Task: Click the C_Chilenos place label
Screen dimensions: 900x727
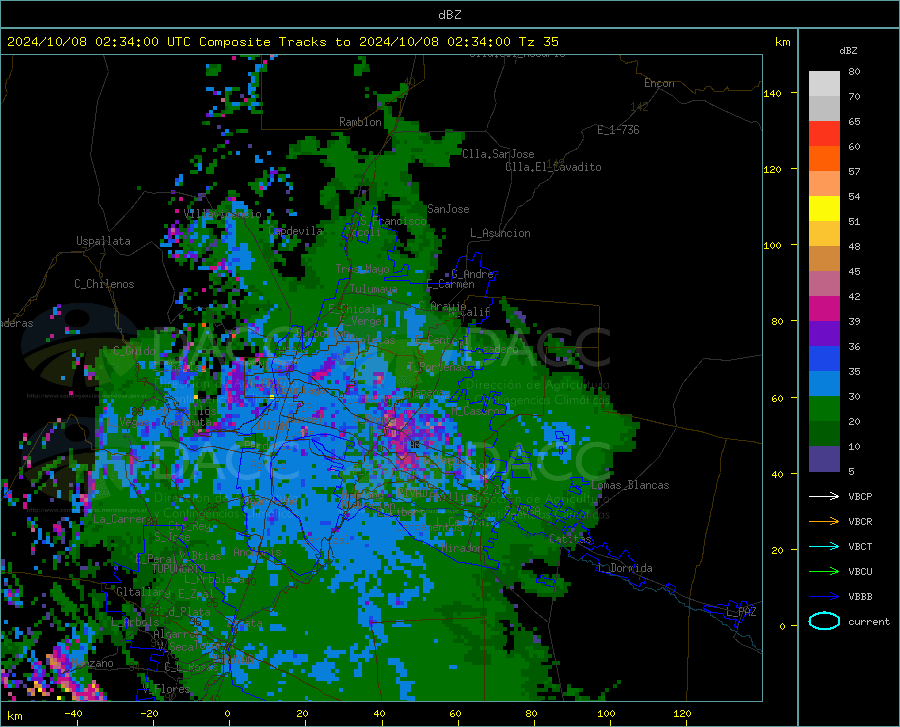Action: (x=104, y=284)
